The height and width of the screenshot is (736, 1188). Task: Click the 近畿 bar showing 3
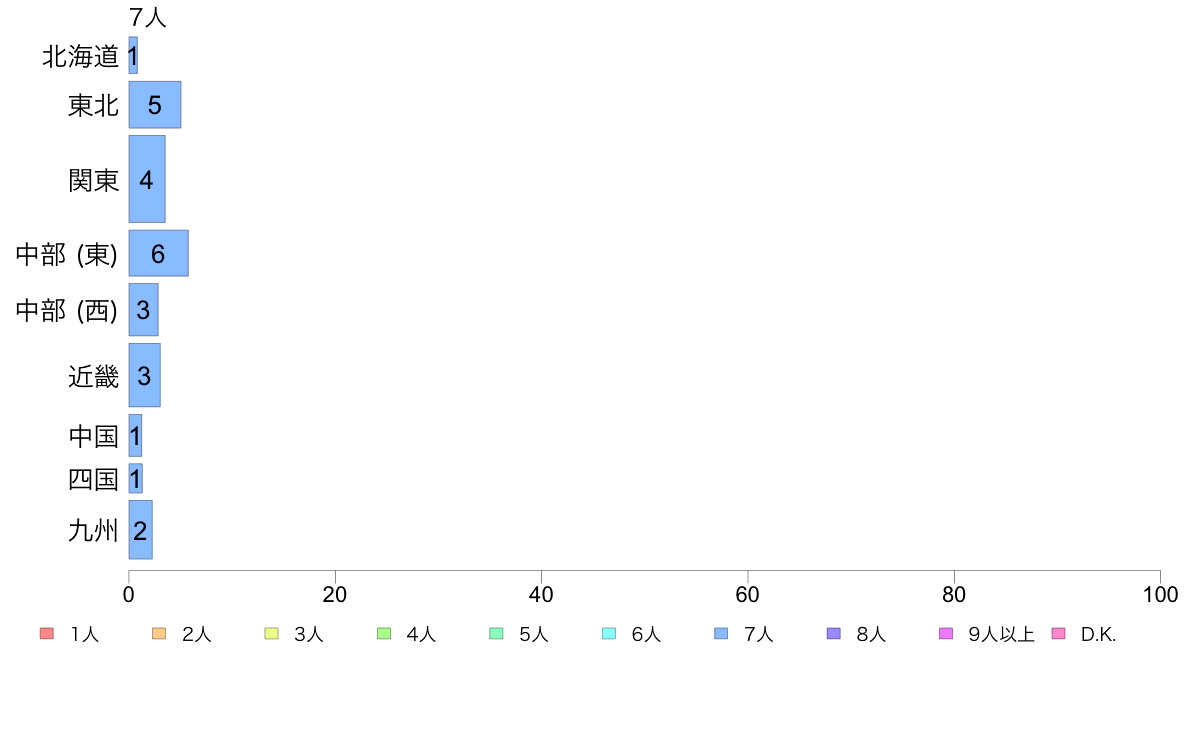(145, 375)
